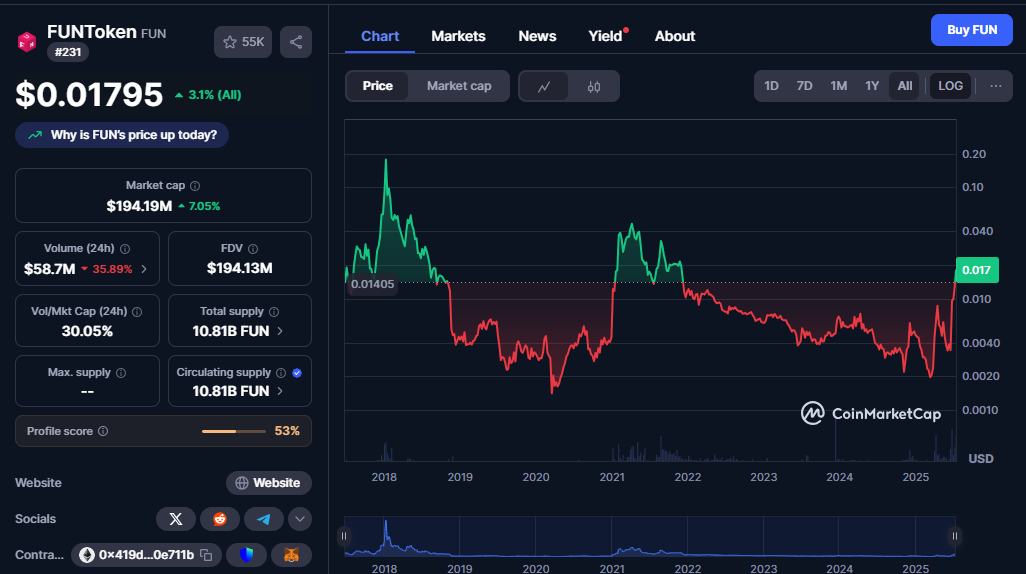Viewport: 1026px width, 574px height.
Task: Copy the contract address 0x419d...0e711b
Action: [x=206, y=555]
